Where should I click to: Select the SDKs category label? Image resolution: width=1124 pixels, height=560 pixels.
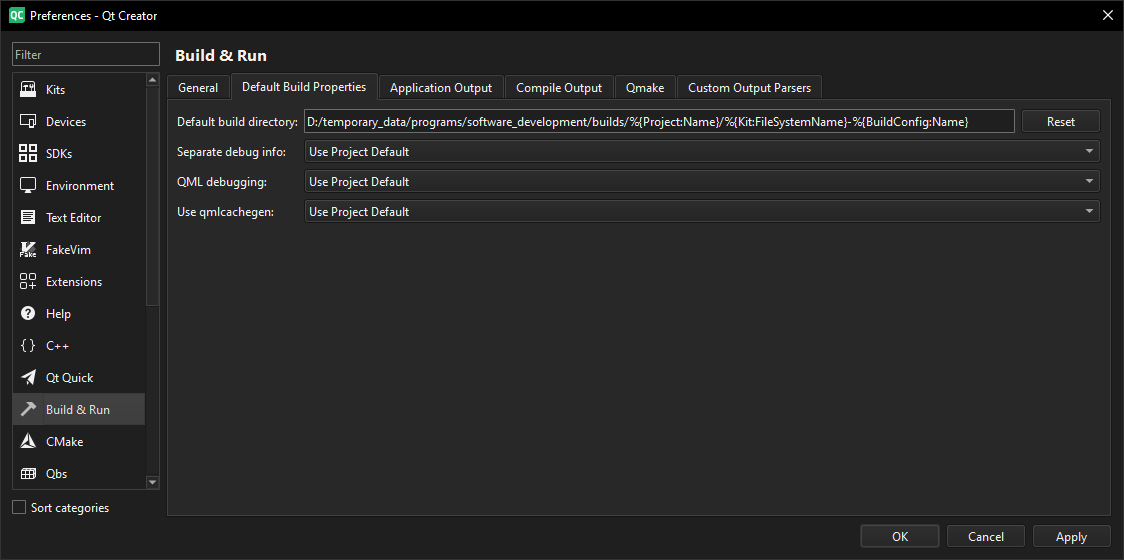pyautogui.click(x=59, y=153)
